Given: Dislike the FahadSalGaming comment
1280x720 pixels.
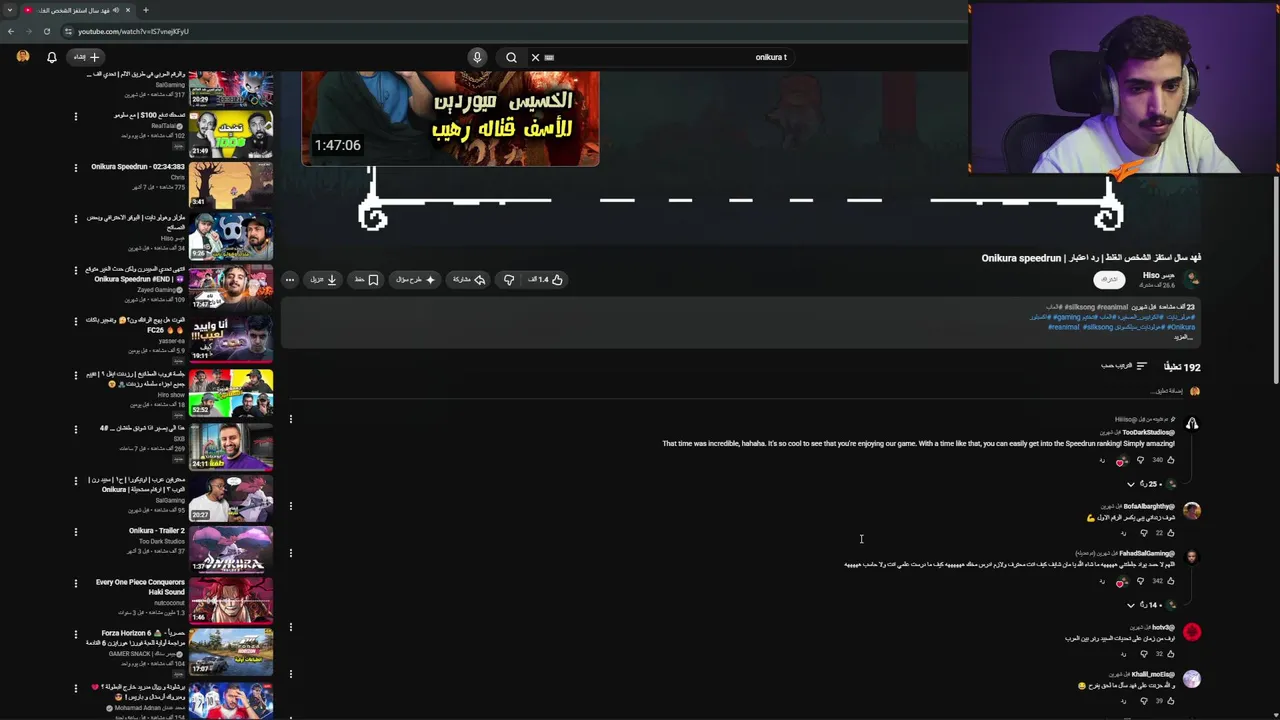Looking at the screenshot, I should tap(1140, 581).
